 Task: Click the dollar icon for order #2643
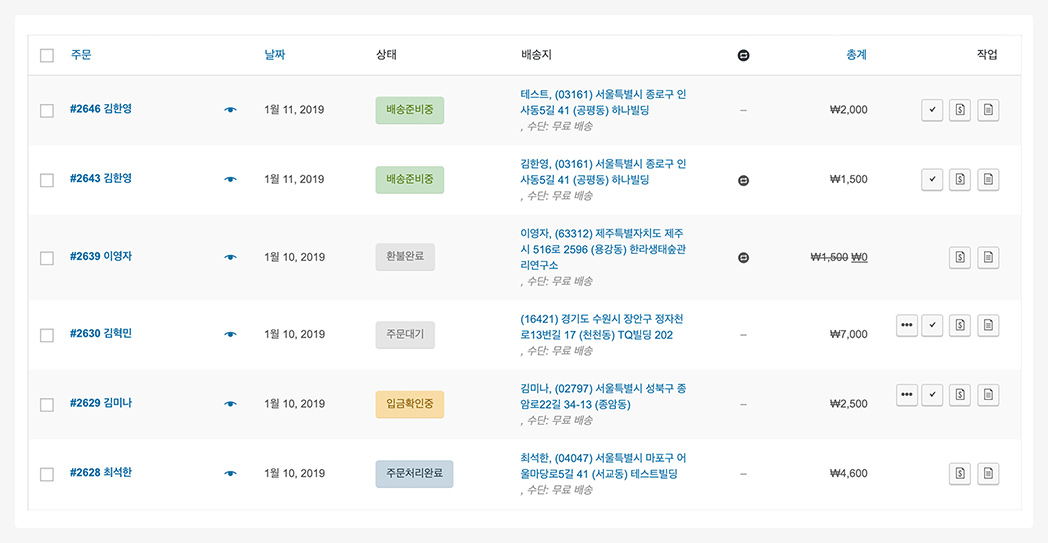click(x=960, y=180)
